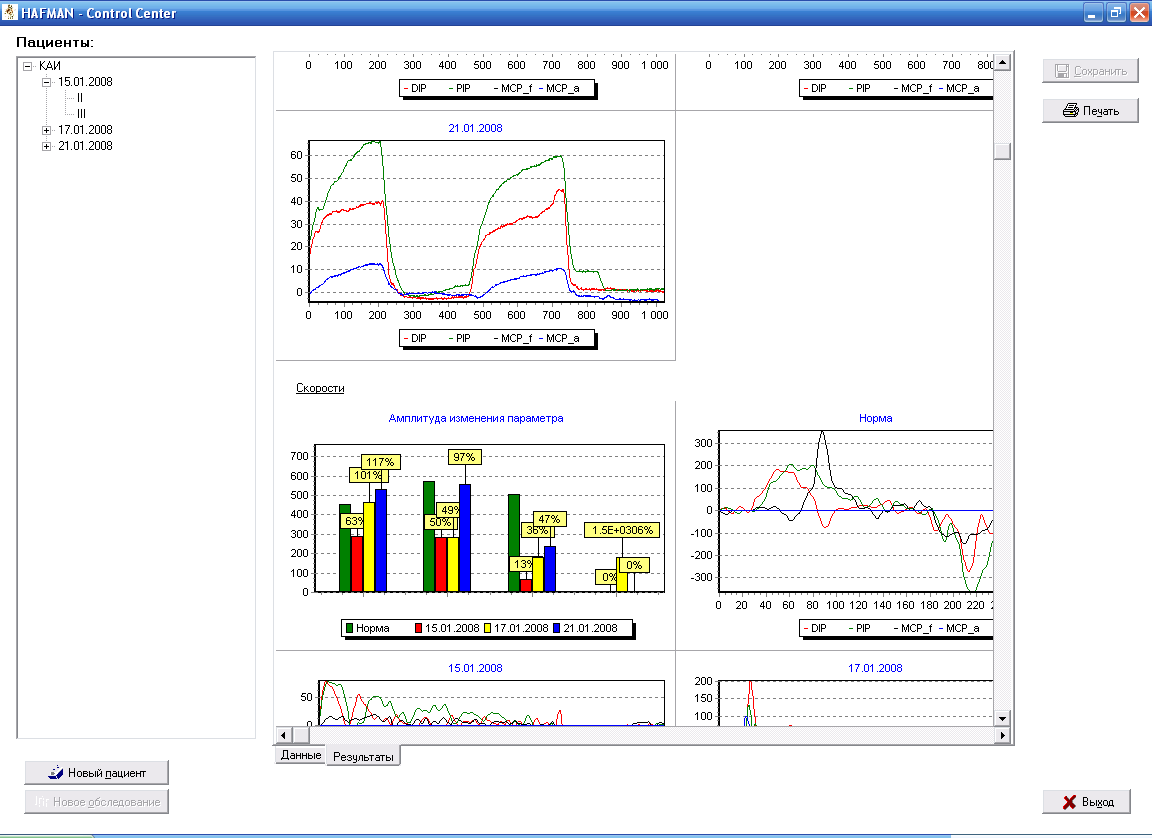The image size is (1152, 838).
Task: Click the Скорости section heading
Action: tap(320, 388)
